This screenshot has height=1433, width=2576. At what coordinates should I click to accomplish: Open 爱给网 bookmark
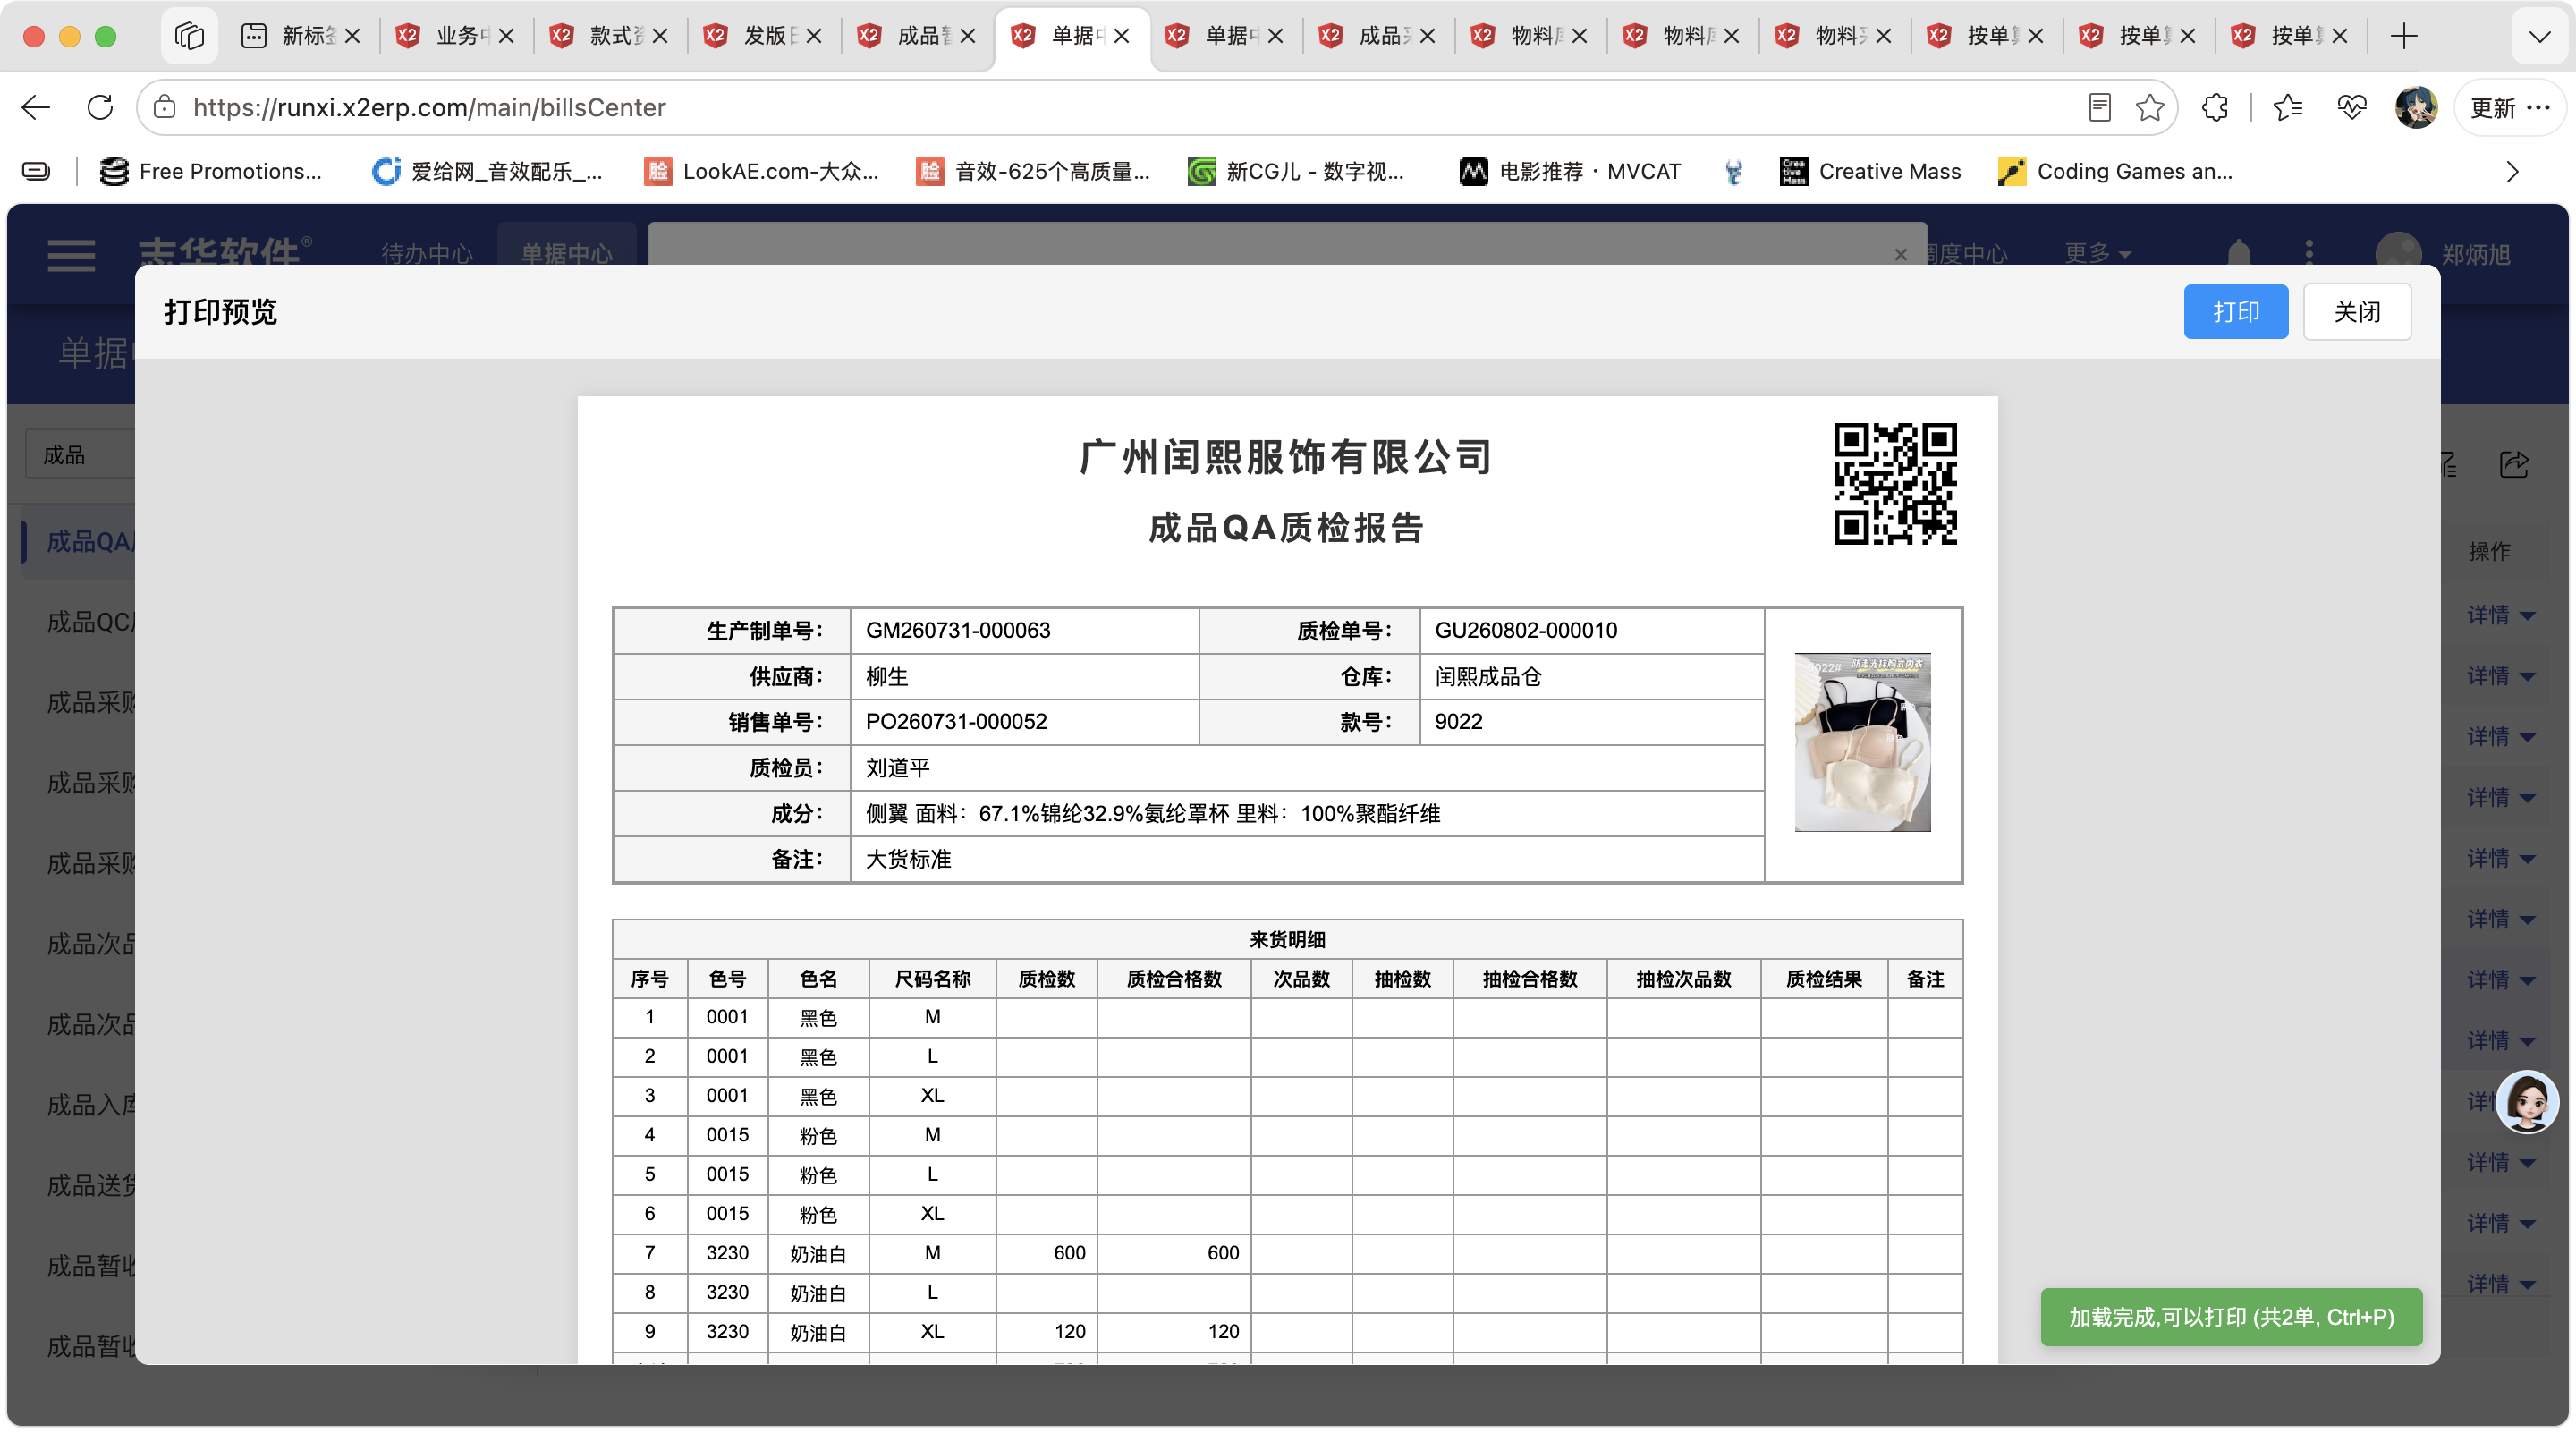(487, 172)
